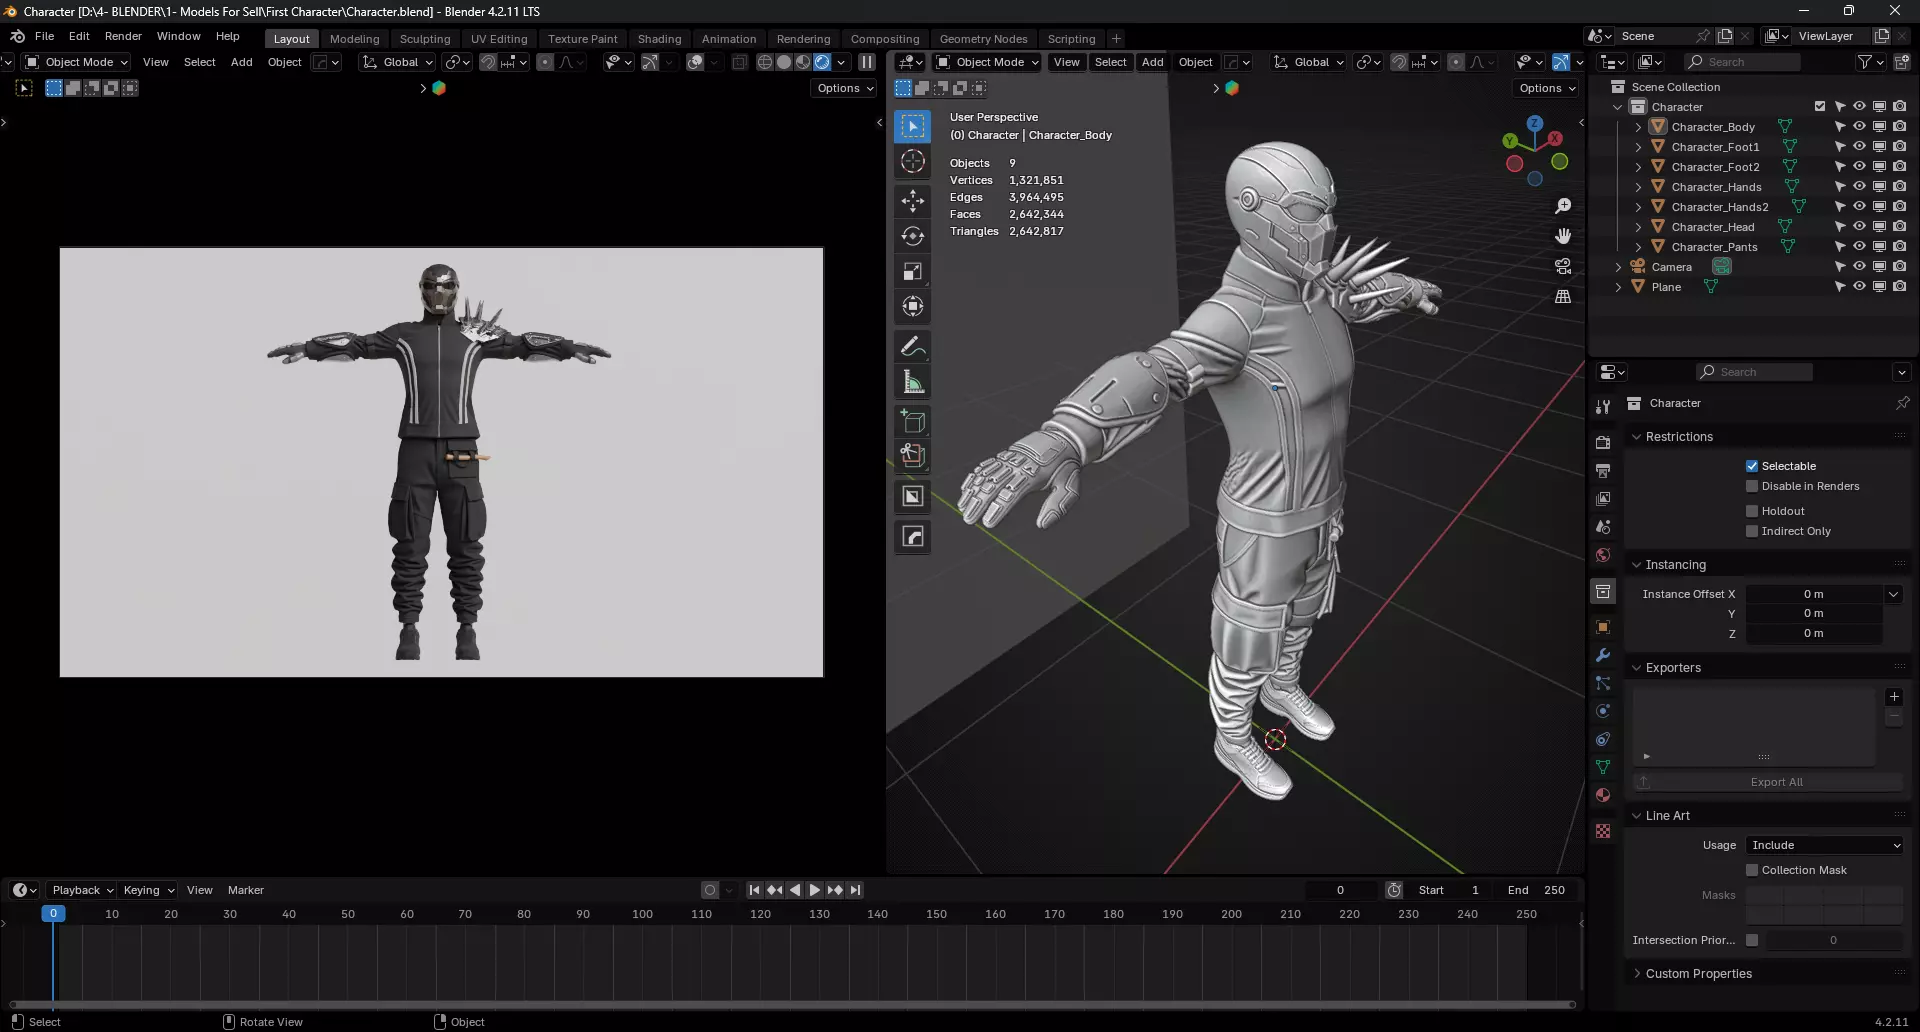The height and width of the screenshot is (1032, 1920).
Task: Select the Annotate tool
Action: pyautogui.click(x=912, y=347)
